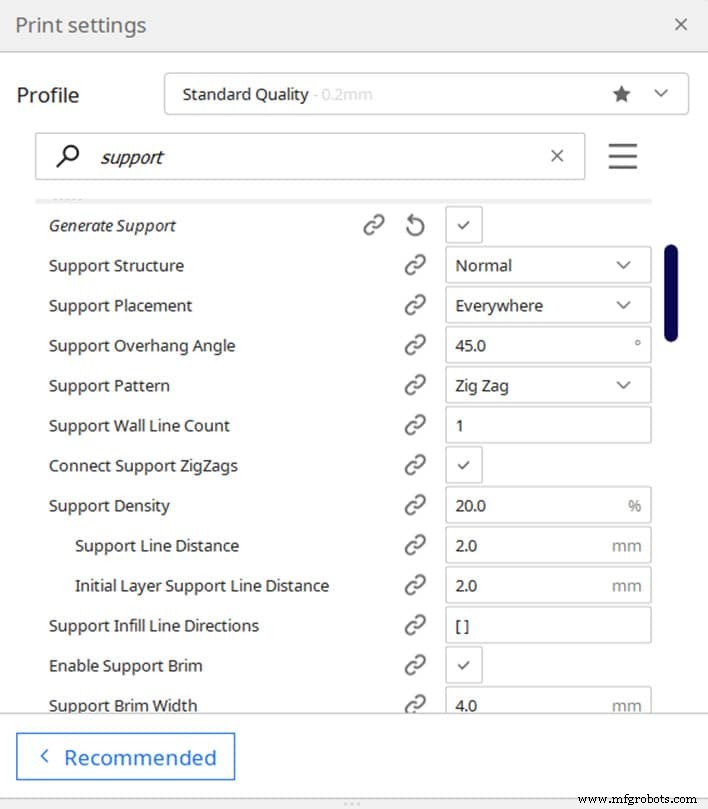The height and width of the screenshot is (809, 708).
Task: Click the link icon beside Enable Support Brim
Action: (x=416, y=665)
